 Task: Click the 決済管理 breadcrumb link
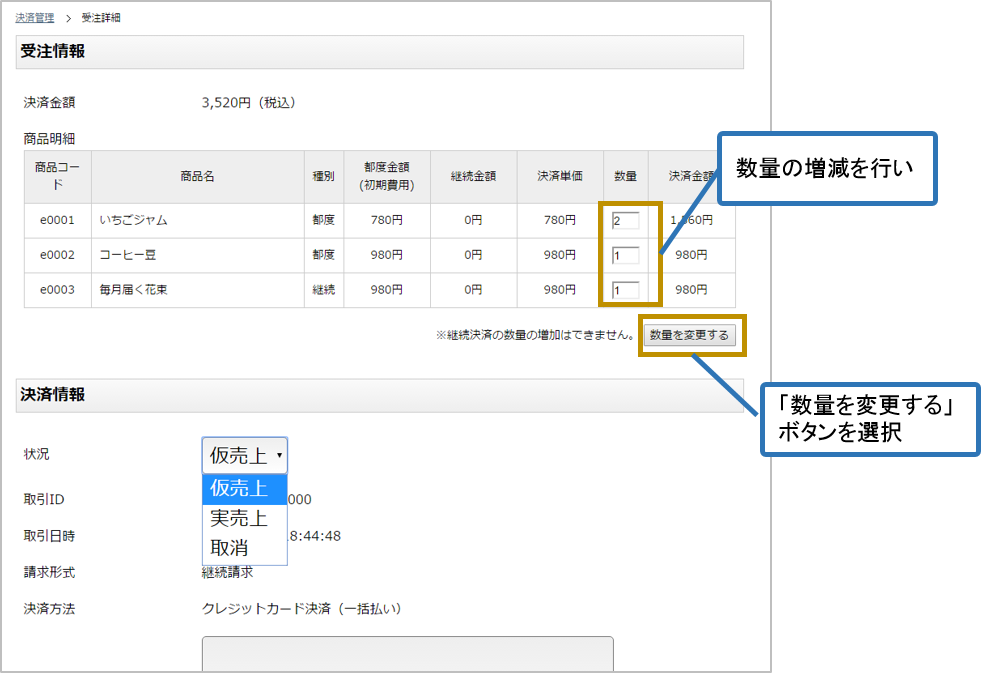point(35,18)
